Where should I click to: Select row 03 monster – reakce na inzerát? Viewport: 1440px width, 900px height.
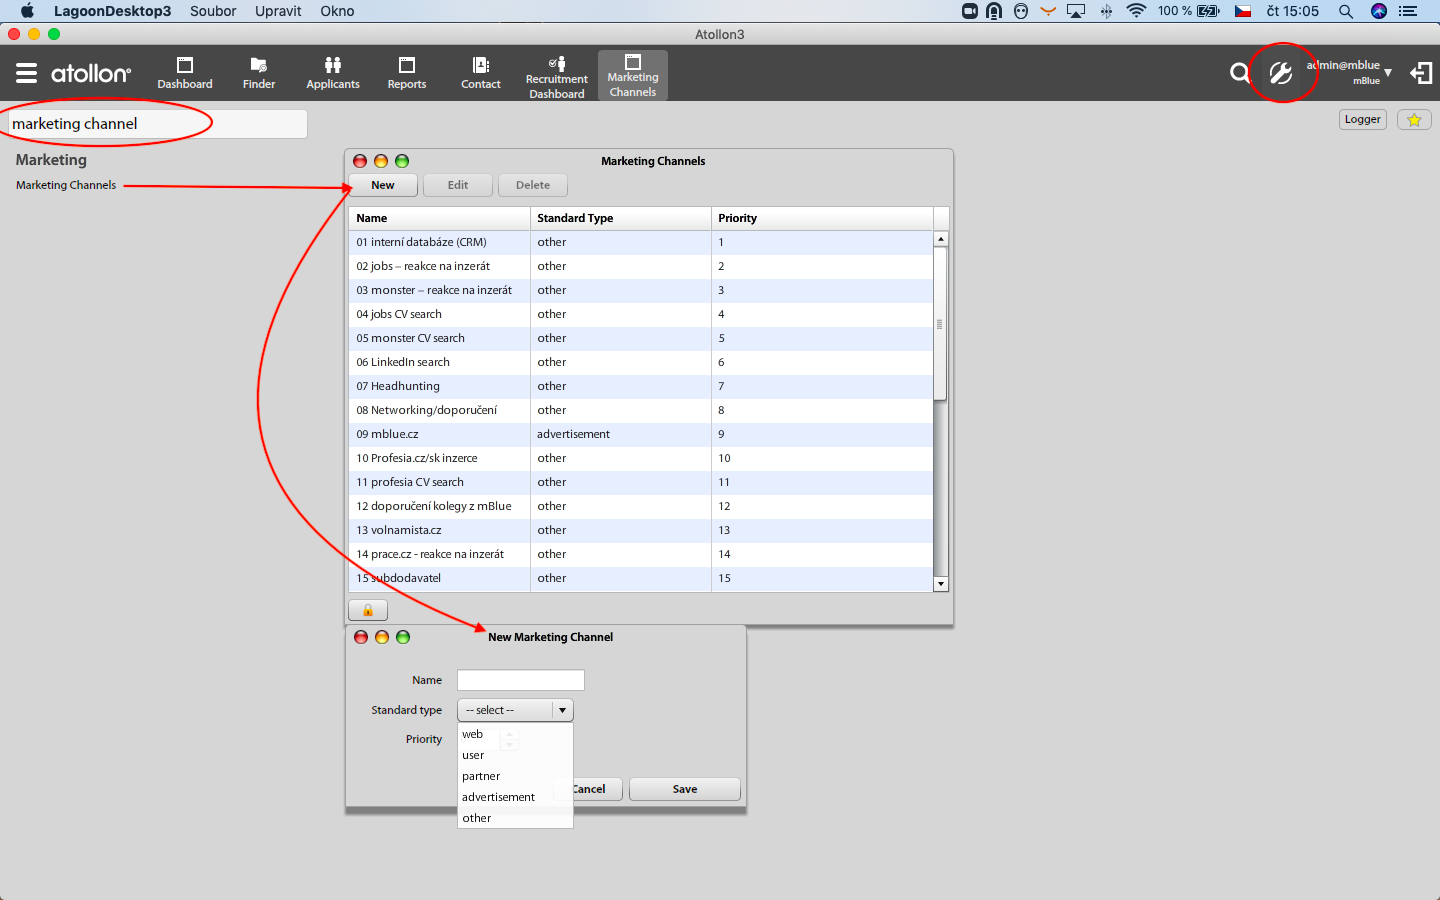[641, 290]
